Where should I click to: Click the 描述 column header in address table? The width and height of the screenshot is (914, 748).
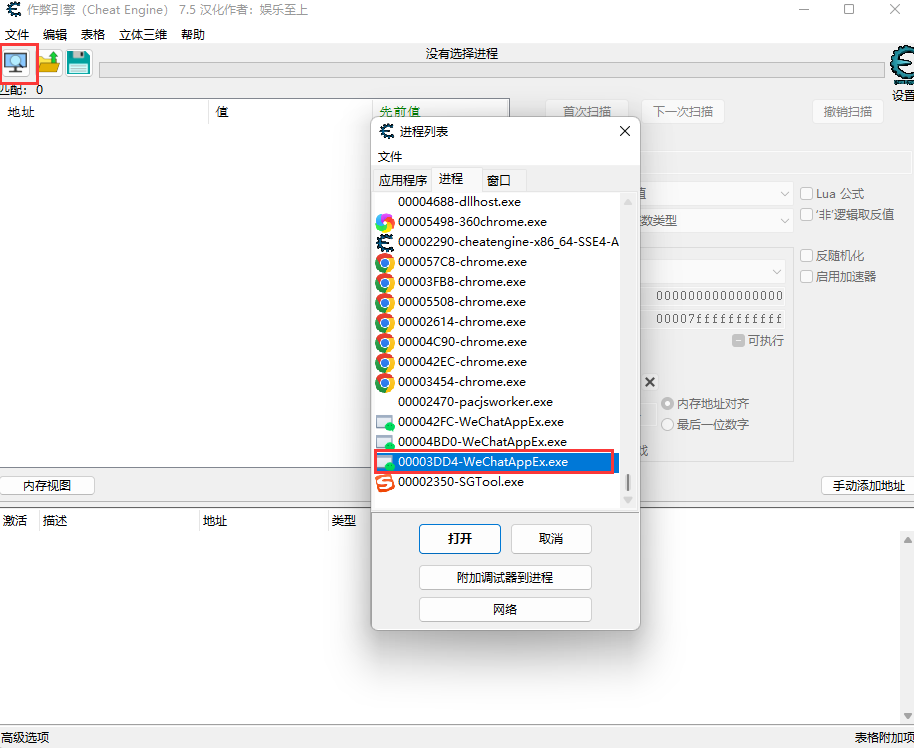pos(55,521)
